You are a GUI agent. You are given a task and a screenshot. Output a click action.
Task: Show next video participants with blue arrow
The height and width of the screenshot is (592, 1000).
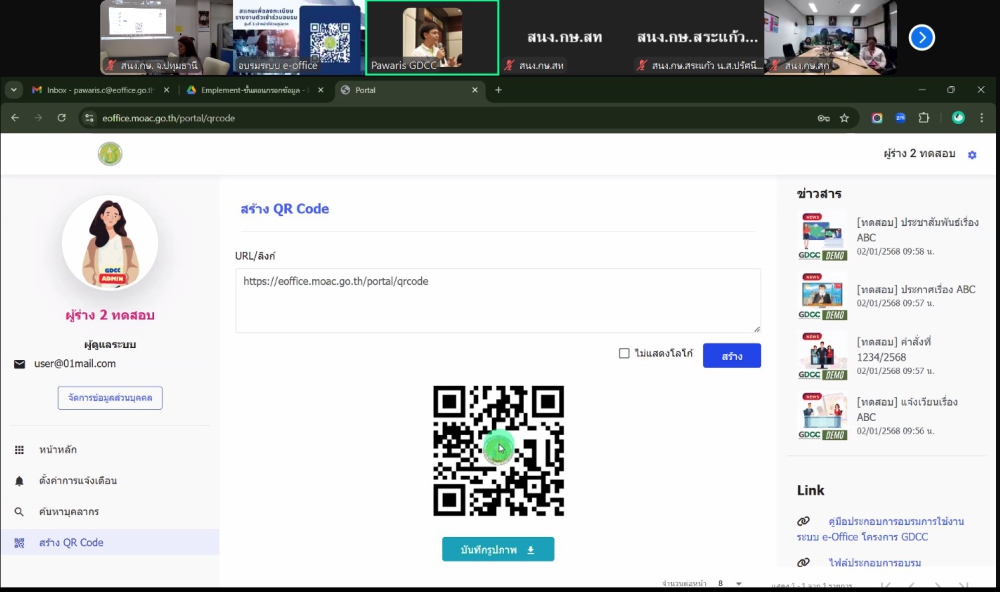pyautogui.click(x=921, y=37)
